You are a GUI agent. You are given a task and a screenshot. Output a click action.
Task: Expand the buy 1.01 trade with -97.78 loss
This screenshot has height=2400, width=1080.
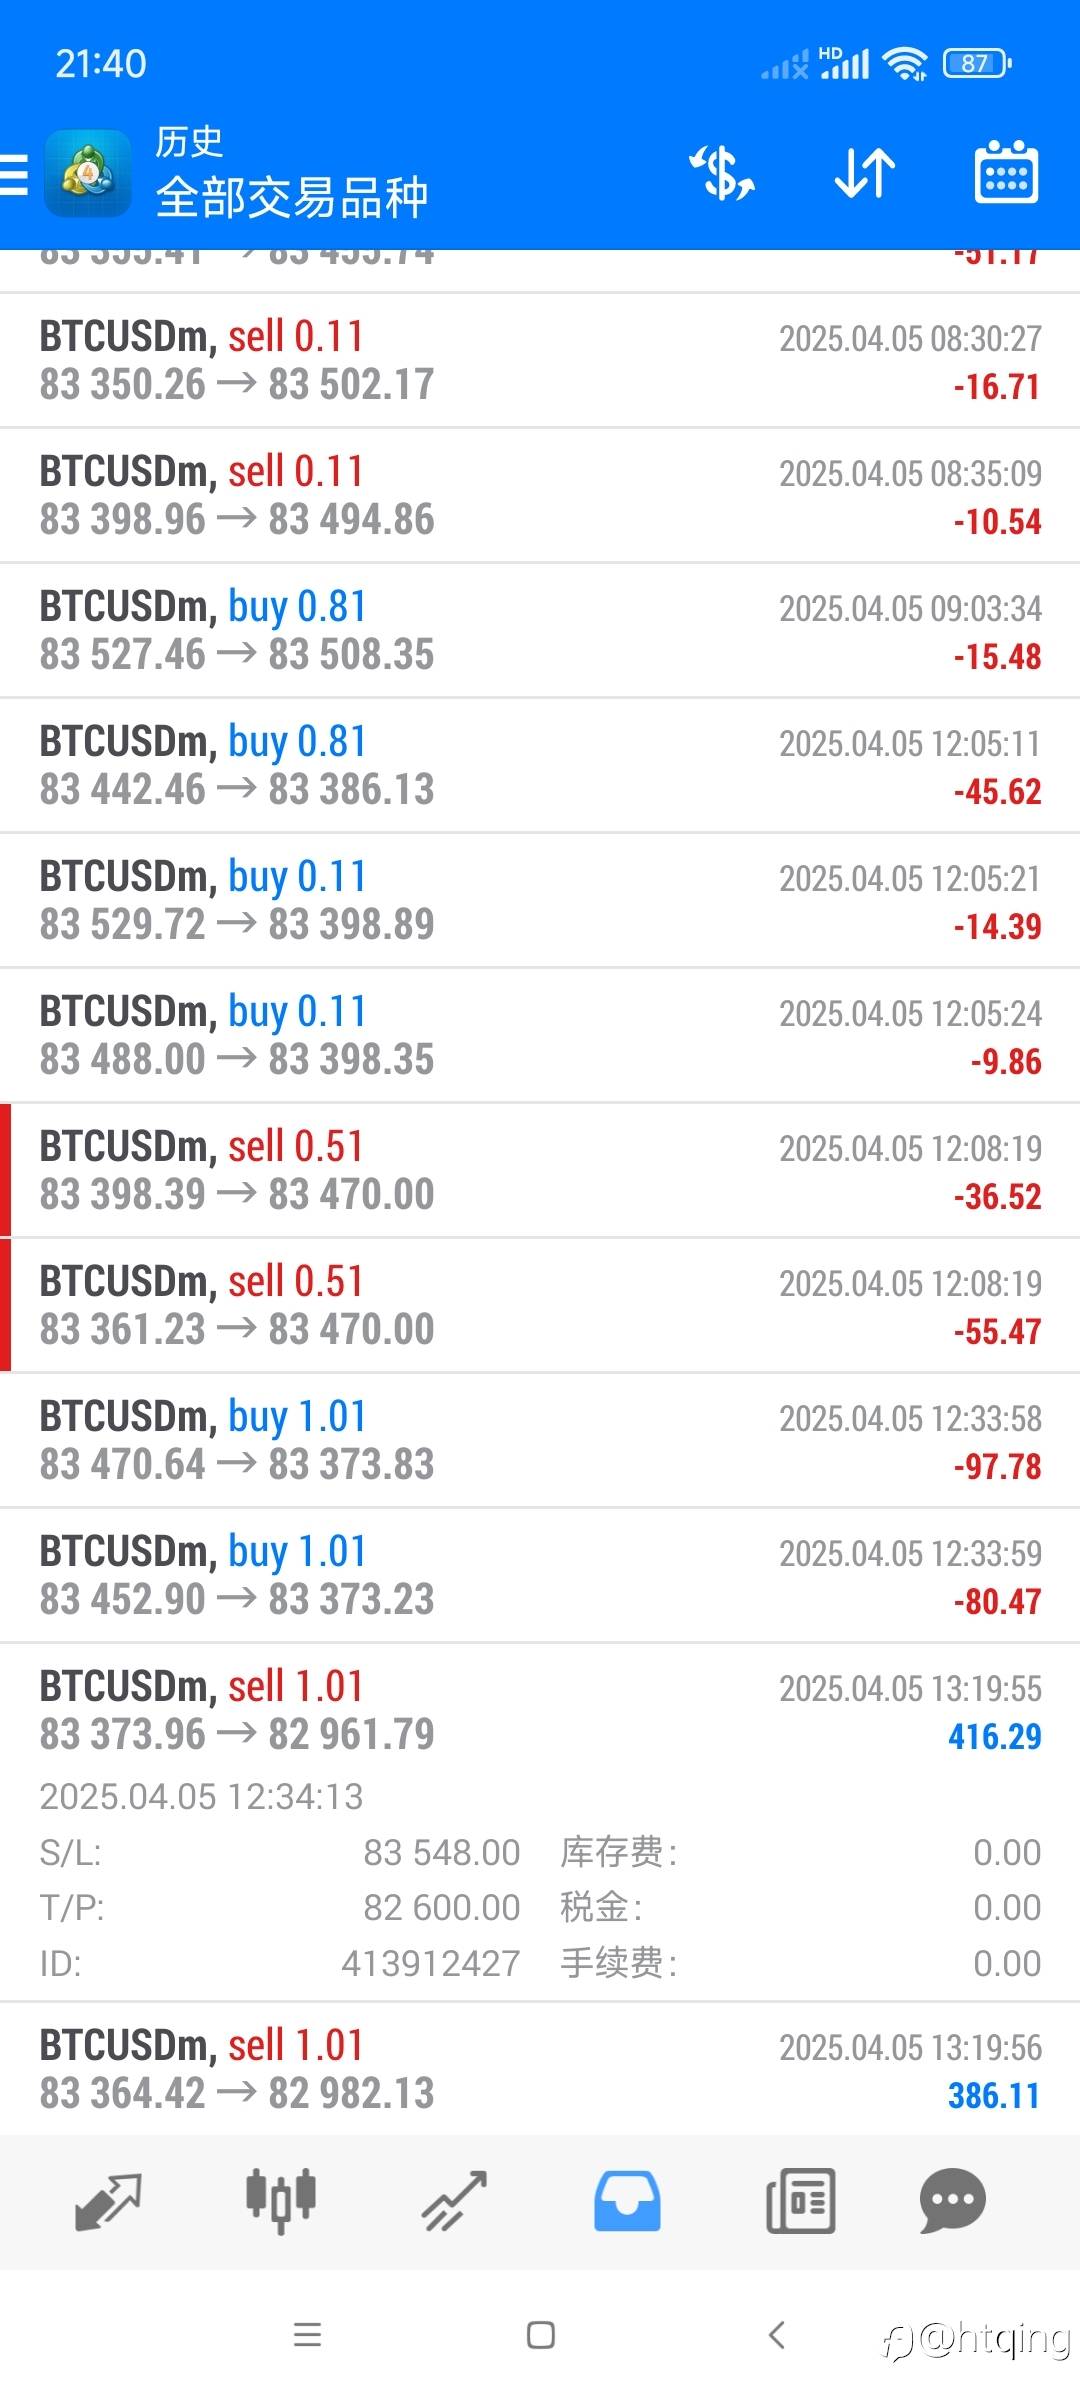click(x=540, y=1440)
